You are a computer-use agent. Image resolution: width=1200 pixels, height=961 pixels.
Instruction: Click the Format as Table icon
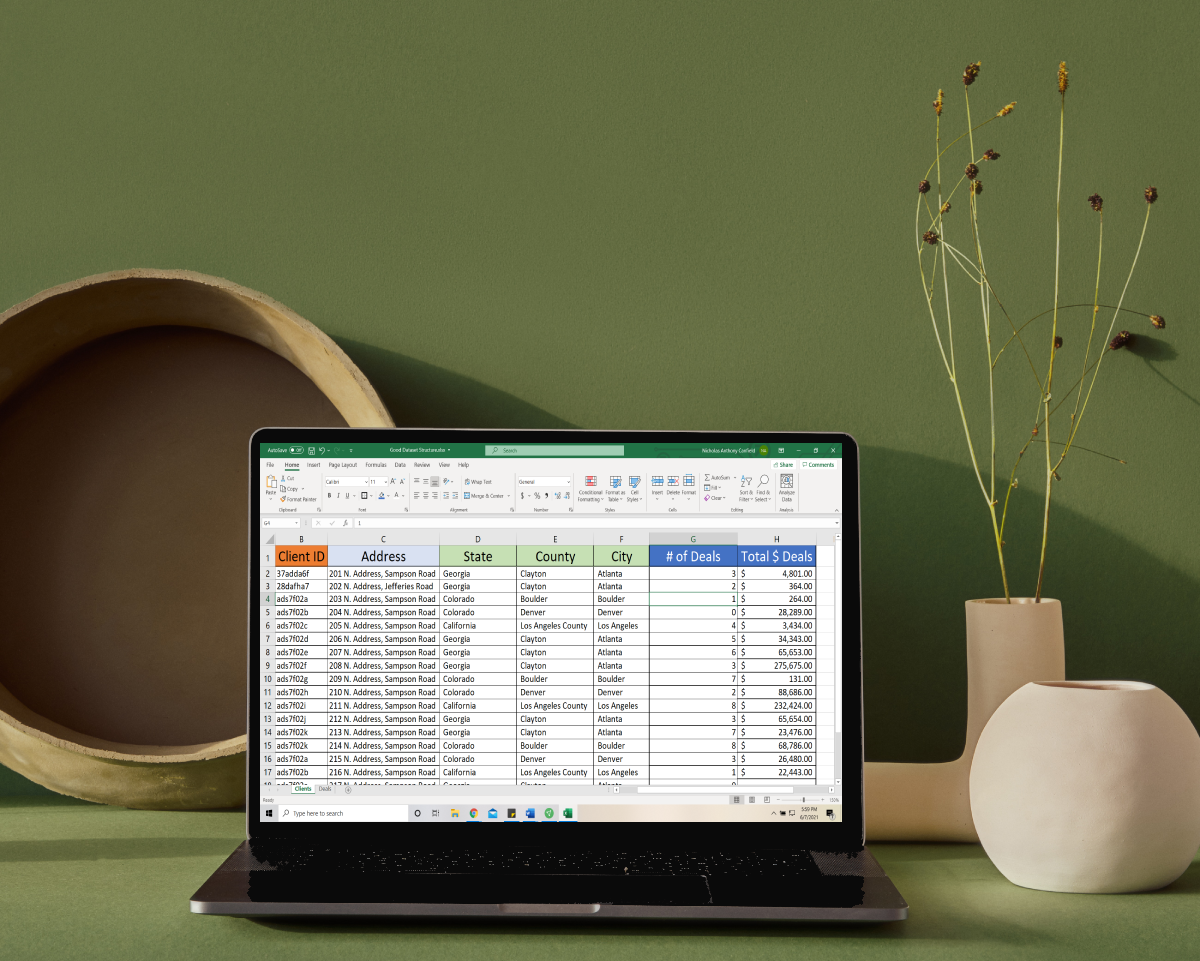click(615, 488)
